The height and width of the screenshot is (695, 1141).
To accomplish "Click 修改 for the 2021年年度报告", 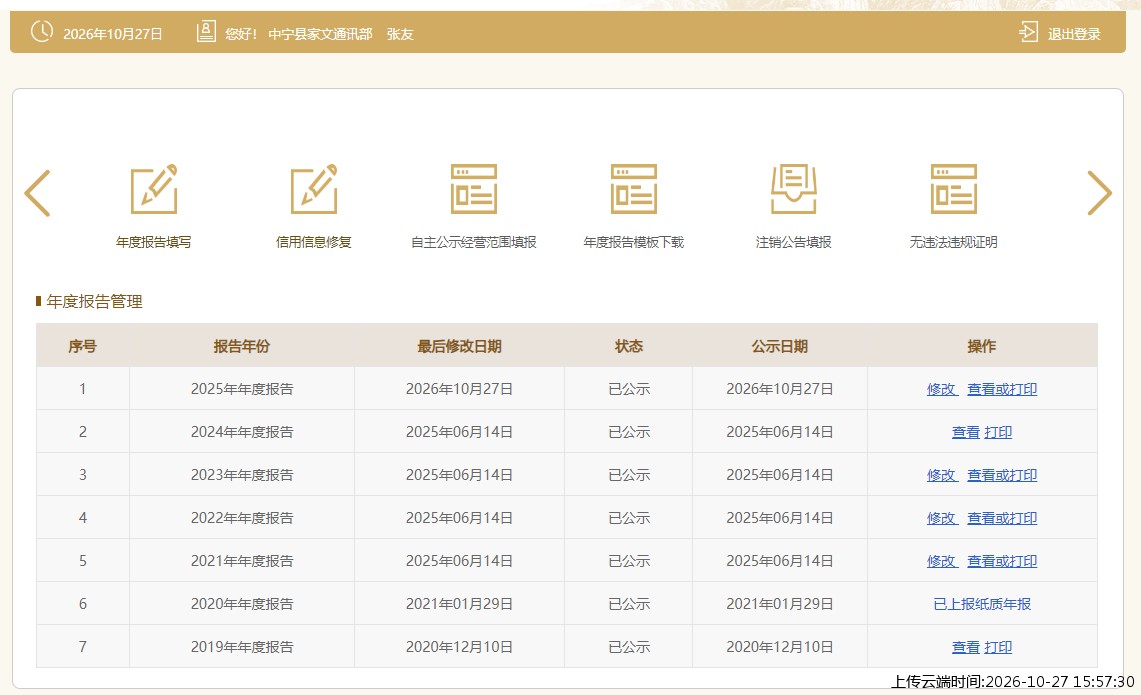I will 942,561.
